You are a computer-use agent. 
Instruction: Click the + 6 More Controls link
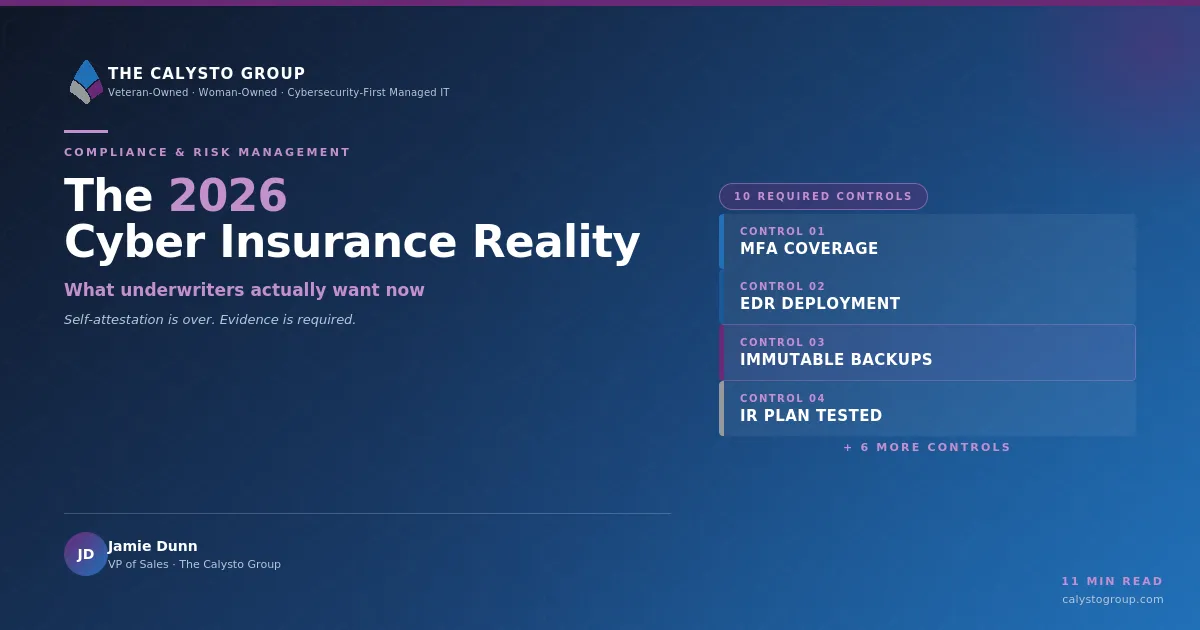[x=927, y=447]
